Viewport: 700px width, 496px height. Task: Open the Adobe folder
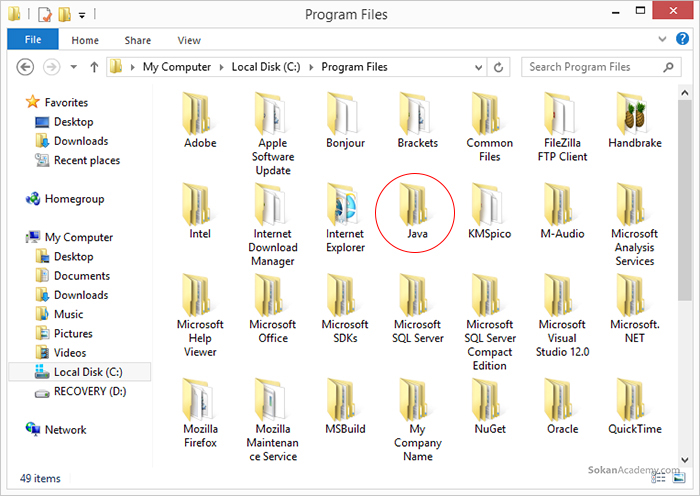(200, 121)
